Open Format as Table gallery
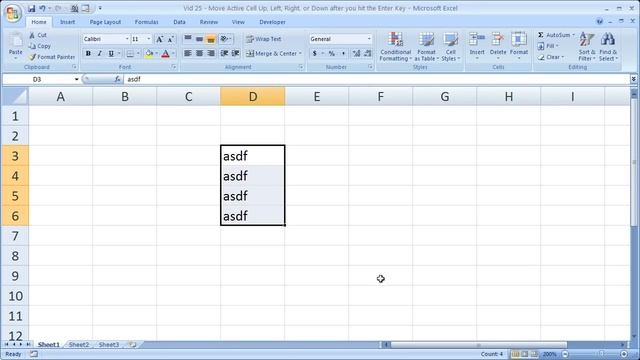 (427, 47)
